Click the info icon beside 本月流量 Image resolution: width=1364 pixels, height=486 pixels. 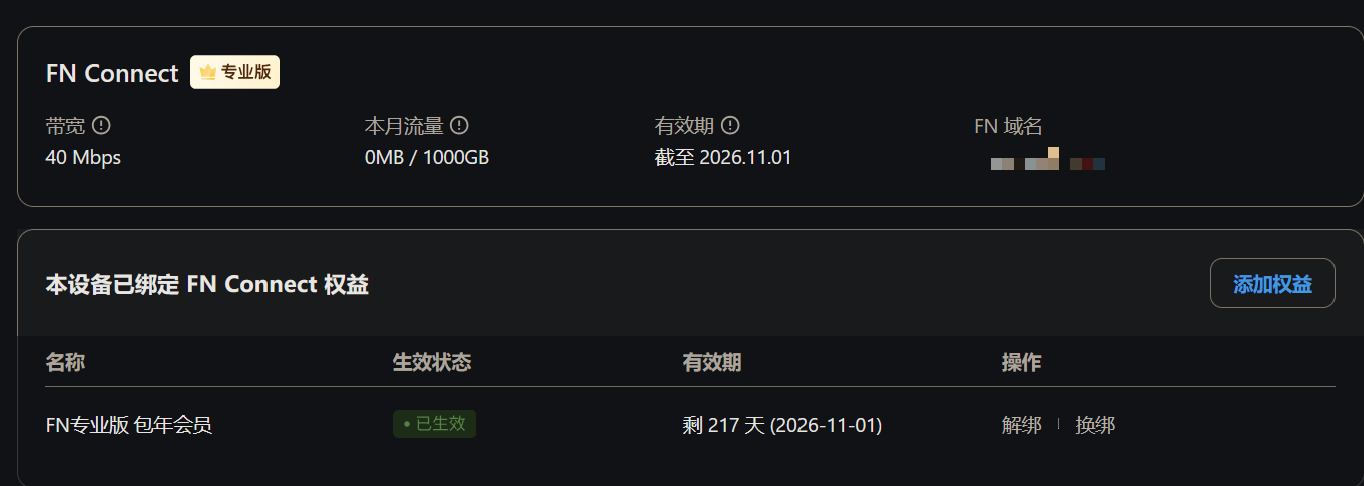pyautogui.click(x=459, y=126)
